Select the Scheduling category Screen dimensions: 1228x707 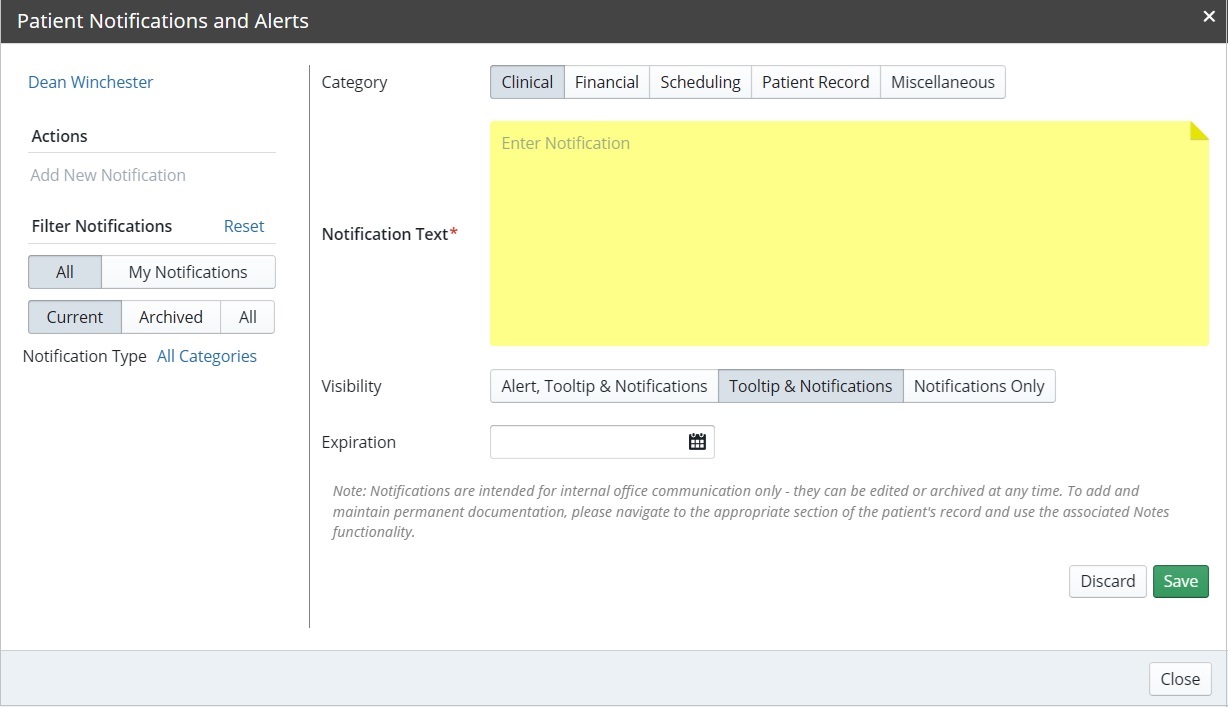(x=700, y=82)
